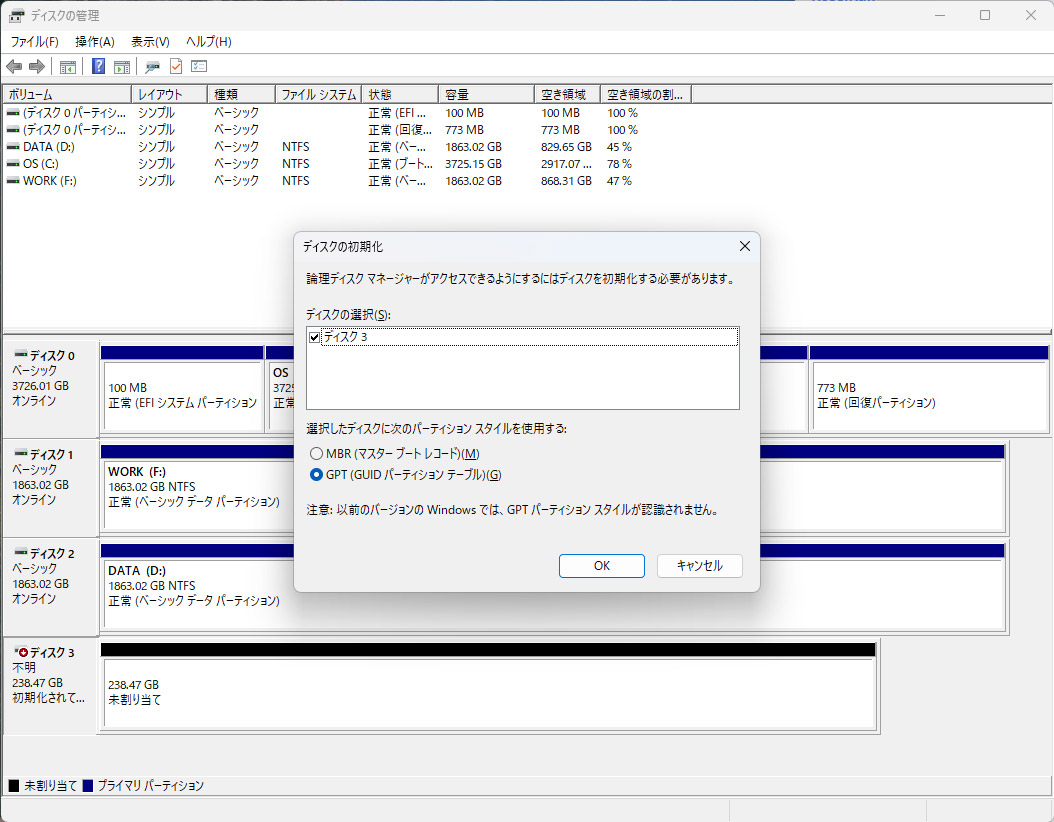
Task: Click the disk properties magnifier icon
Action: click(152, 66)
